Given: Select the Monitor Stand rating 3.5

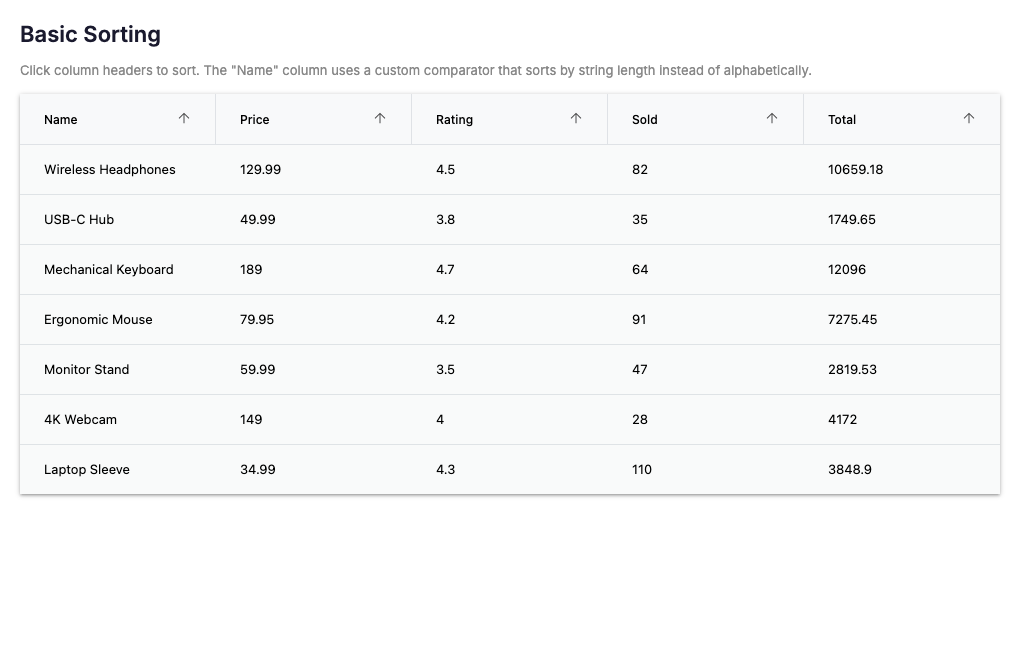Looking at the screenshot, I should click(x=445, y=370).
